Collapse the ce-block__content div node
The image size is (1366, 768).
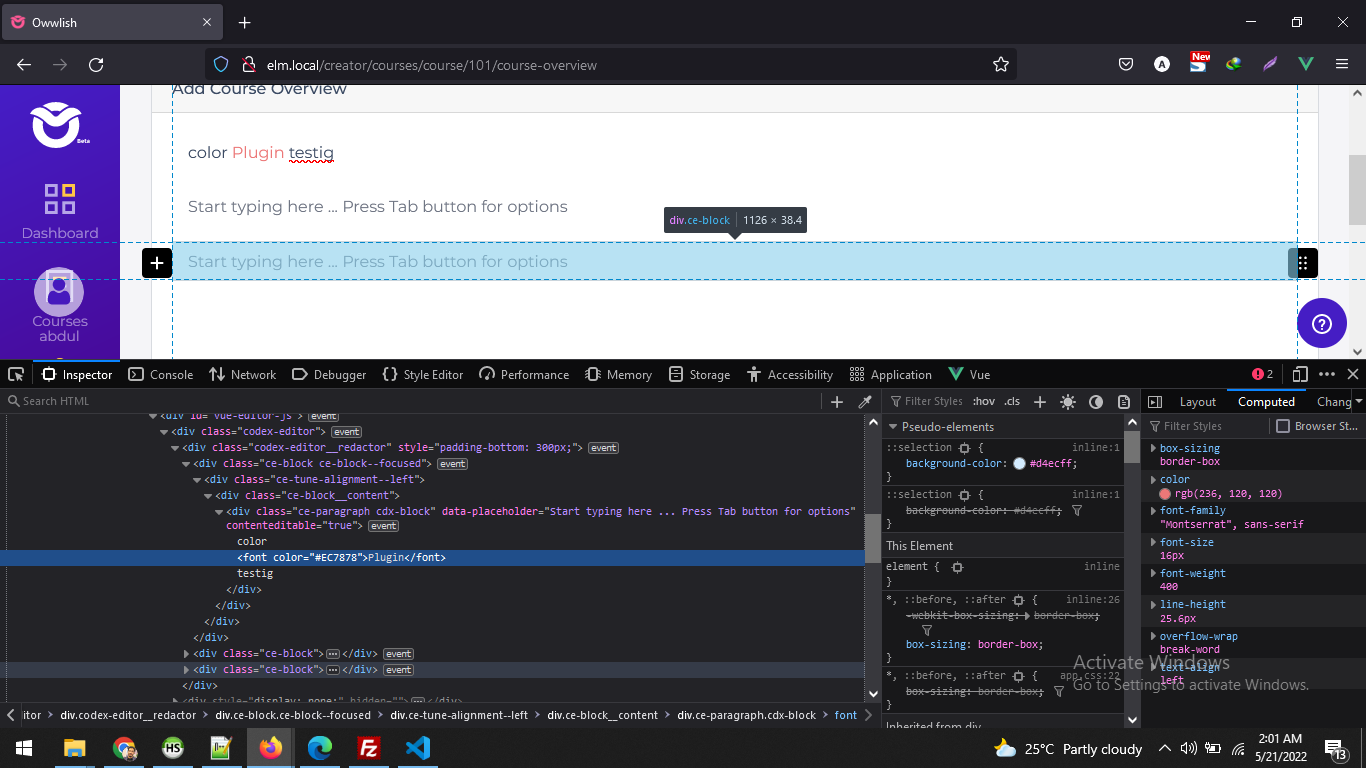[x=208, y=496]
